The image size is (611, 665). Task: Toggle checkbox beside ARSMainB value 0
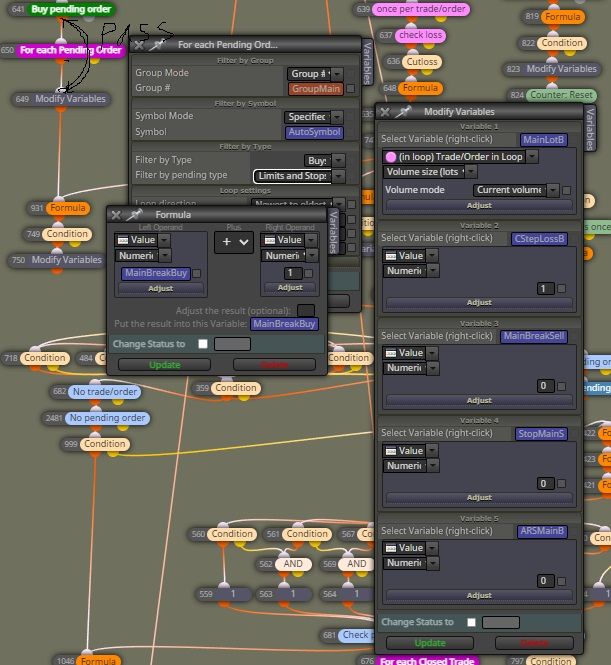click(x=561, y=581)
